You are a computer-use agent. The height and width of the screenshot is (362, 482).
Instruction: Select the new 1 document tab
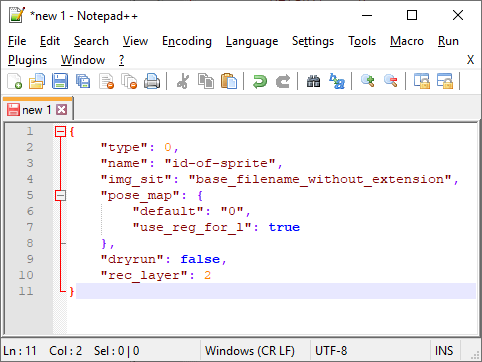point(37,110)
